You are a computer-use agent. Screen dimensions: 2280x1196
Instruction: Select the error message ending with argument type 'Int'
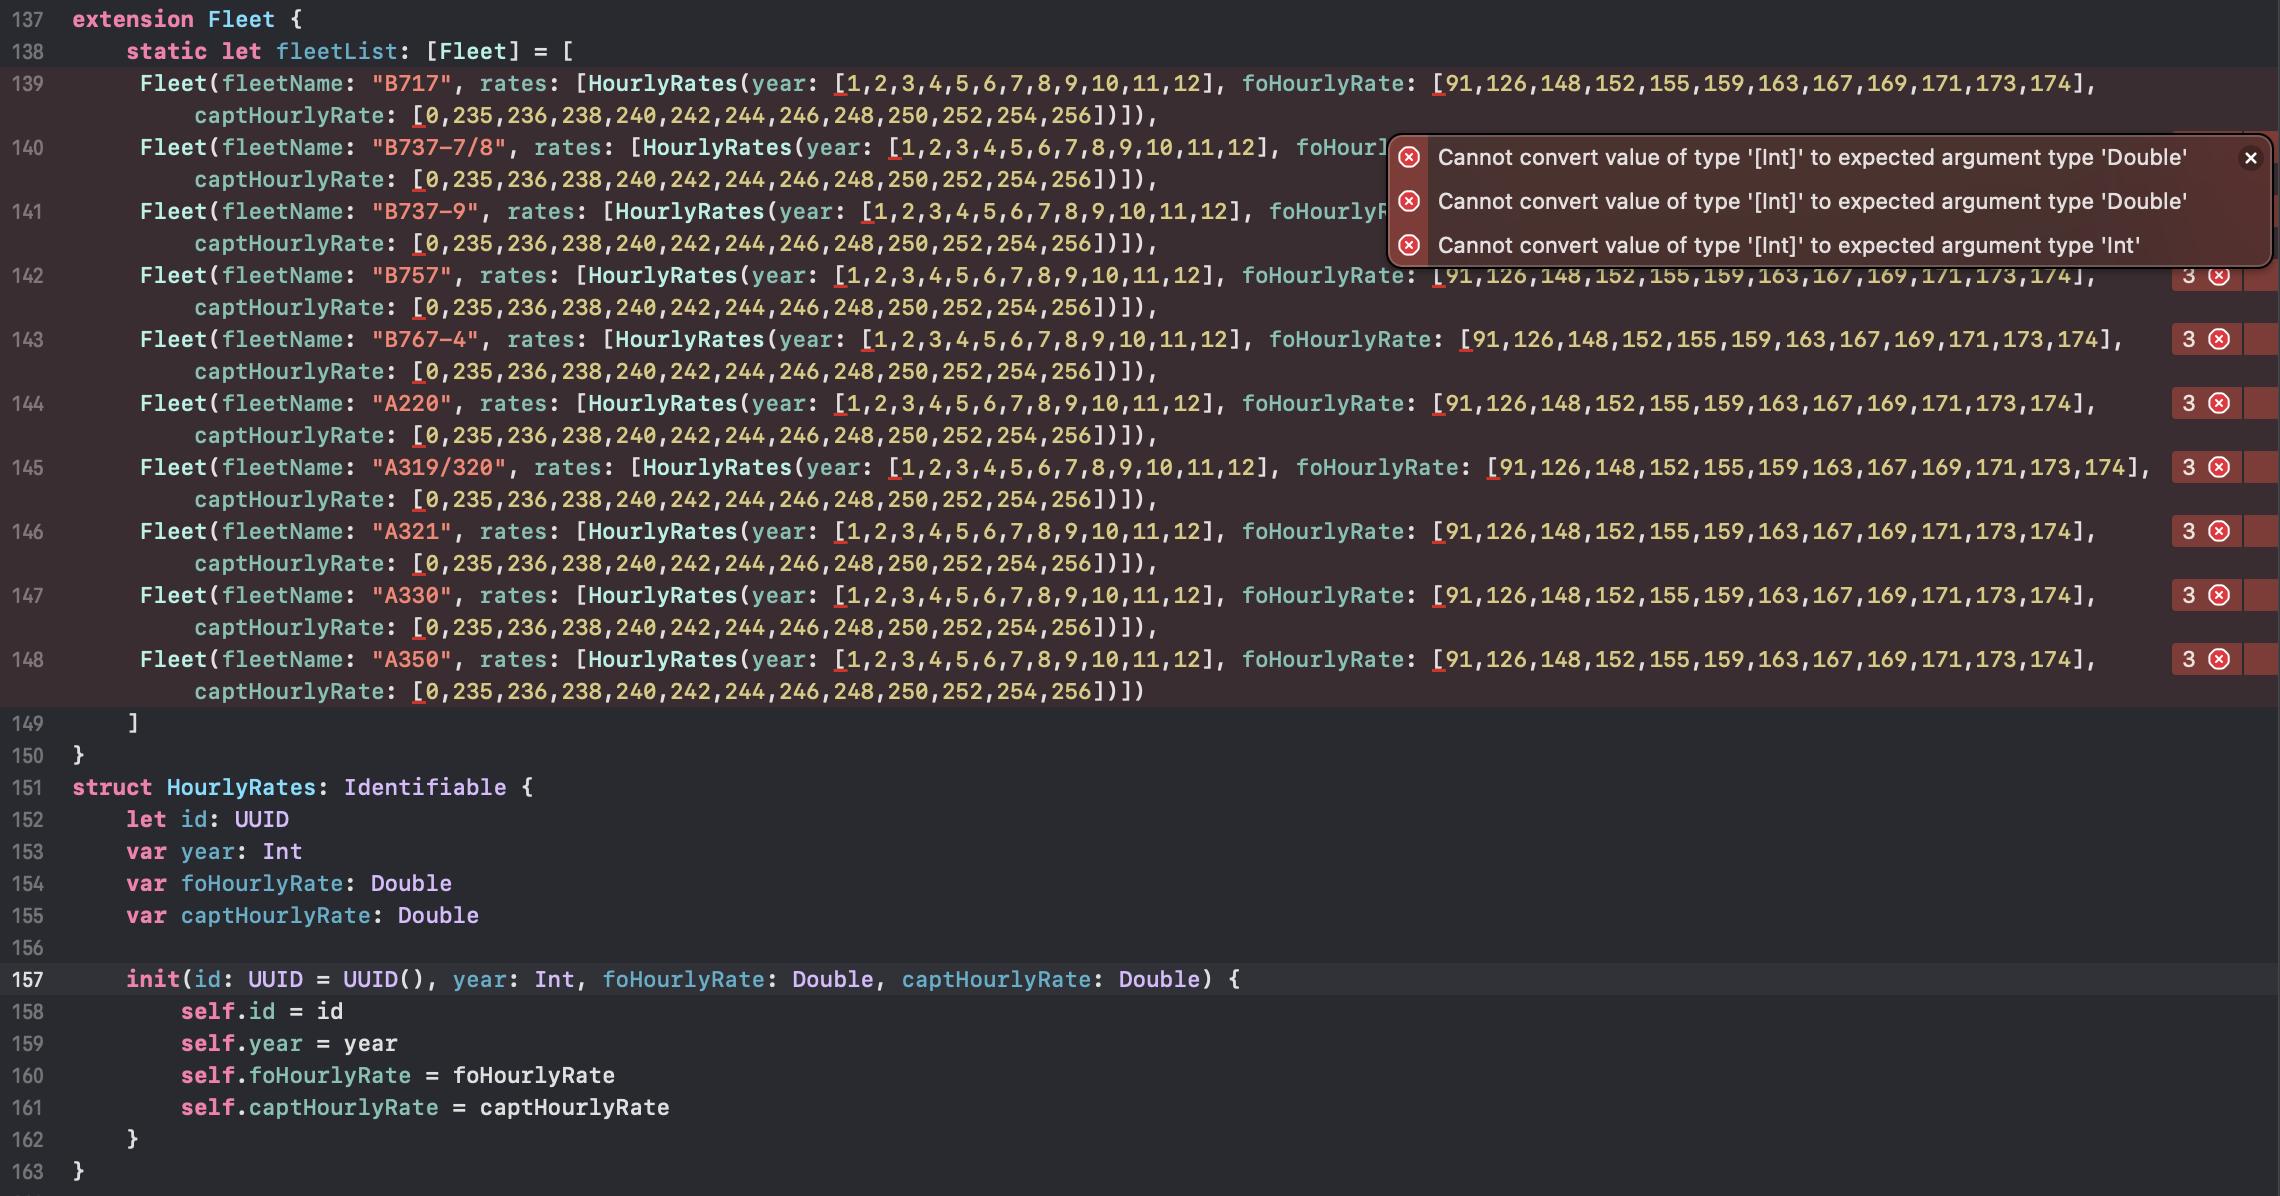(1788, 245)
